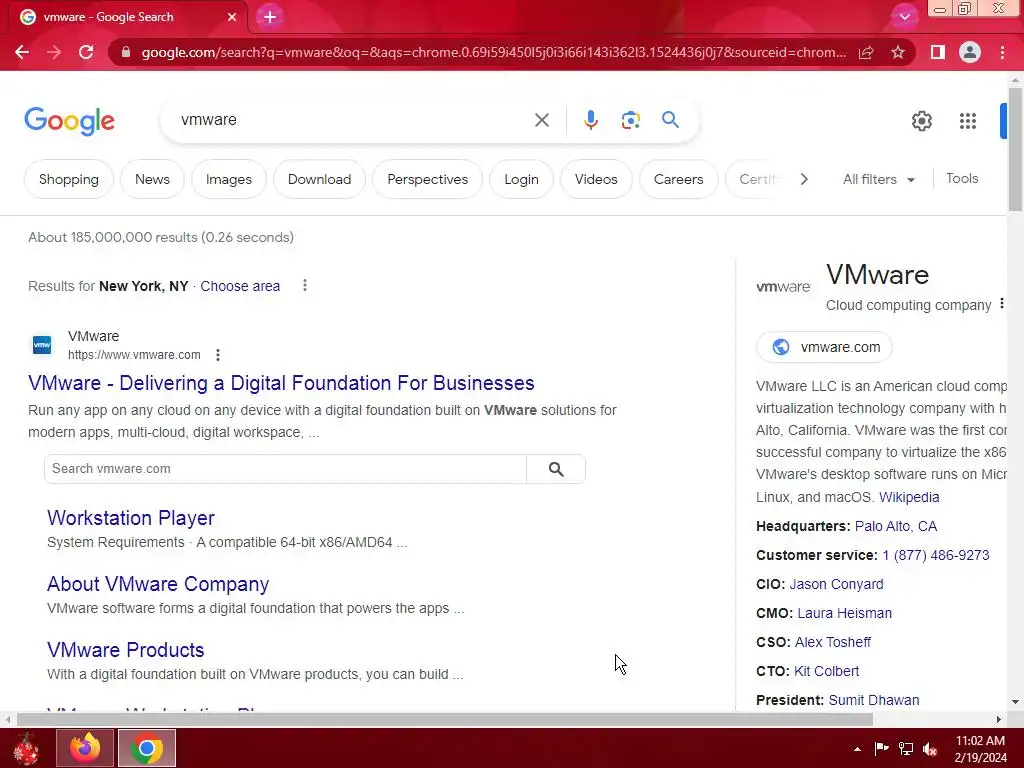Go back using the browser back arrow
Image resolution: width=1024 pixels, height=768 pixels.
coord(22,52)
